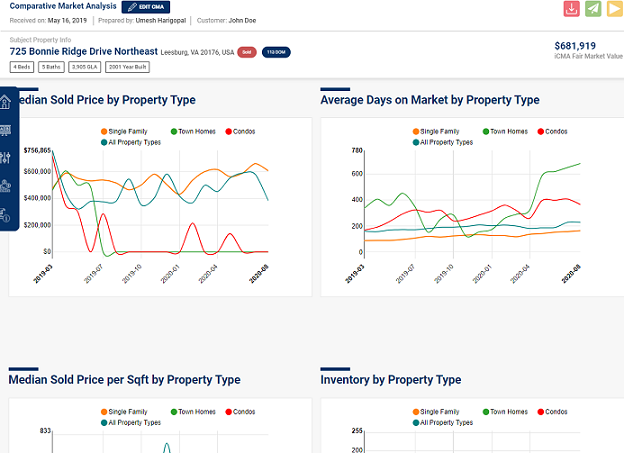
Task: Open the document info sidebar icon
Action: [x=5, y=215]
